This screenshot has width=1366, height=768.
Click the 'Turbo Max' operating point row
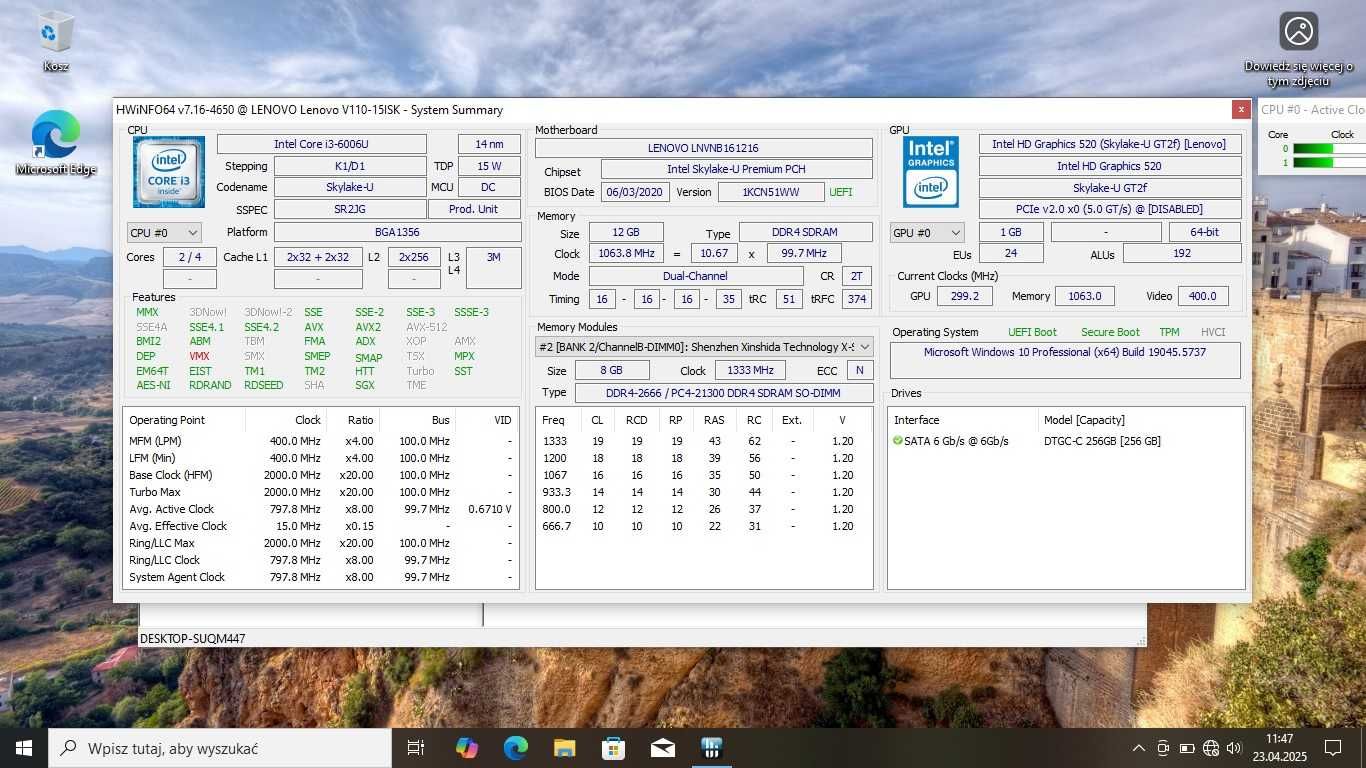[x=320, y=492]
